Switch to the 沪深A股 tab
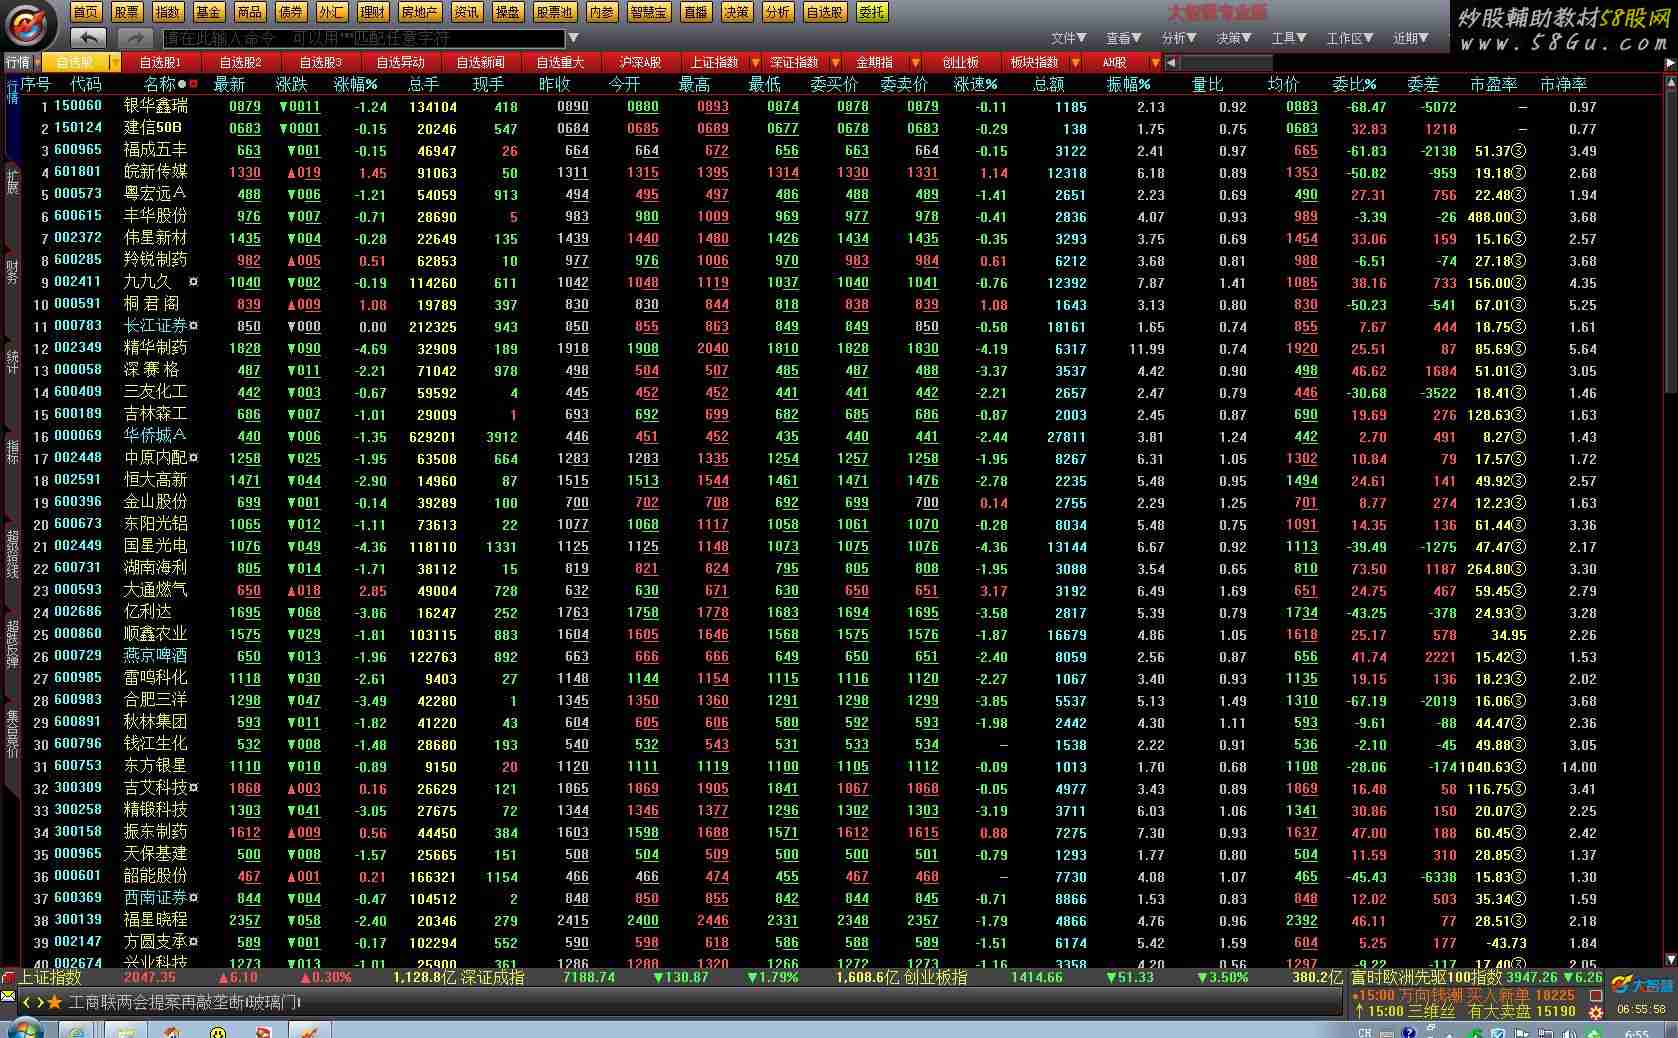Viewport: 1678px width, 1038px height. [640, 62]
